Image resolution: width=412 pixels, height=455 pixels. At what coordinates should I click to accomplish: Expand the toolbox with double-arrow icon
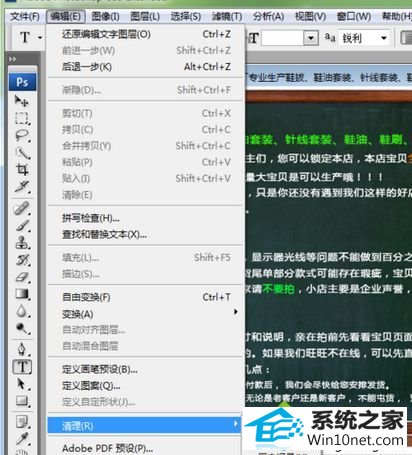(13, 59)
